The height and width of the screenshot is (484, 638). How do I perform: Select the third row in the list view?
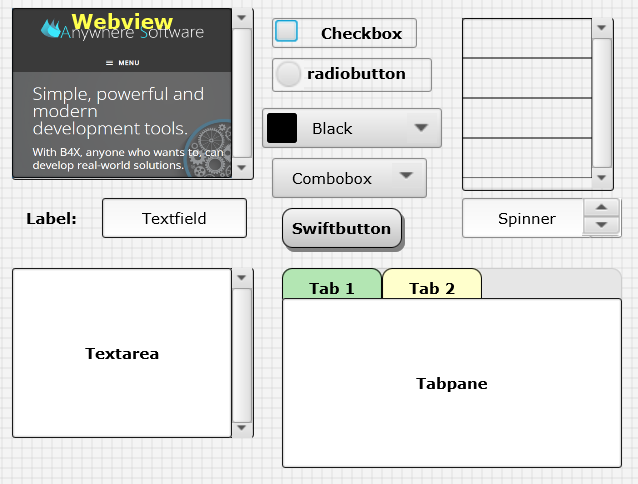tap(527, 118)
